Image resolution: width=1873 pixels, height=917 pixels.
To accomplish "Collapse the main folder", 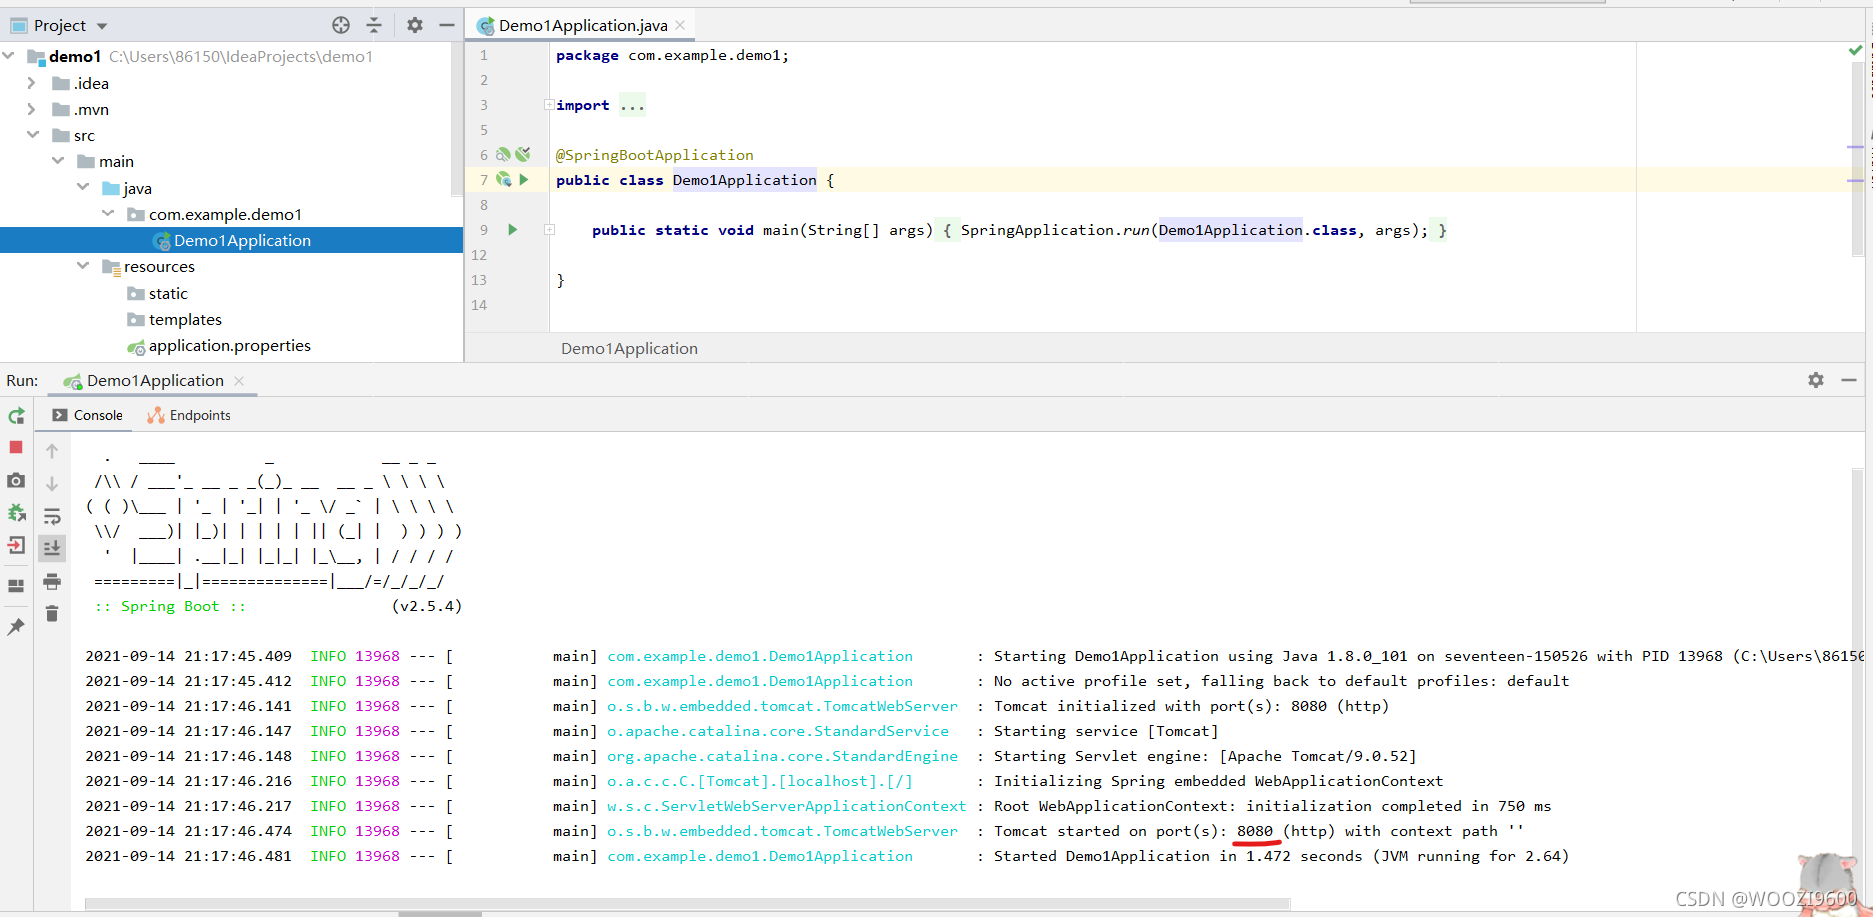I will tap(58, 161).
